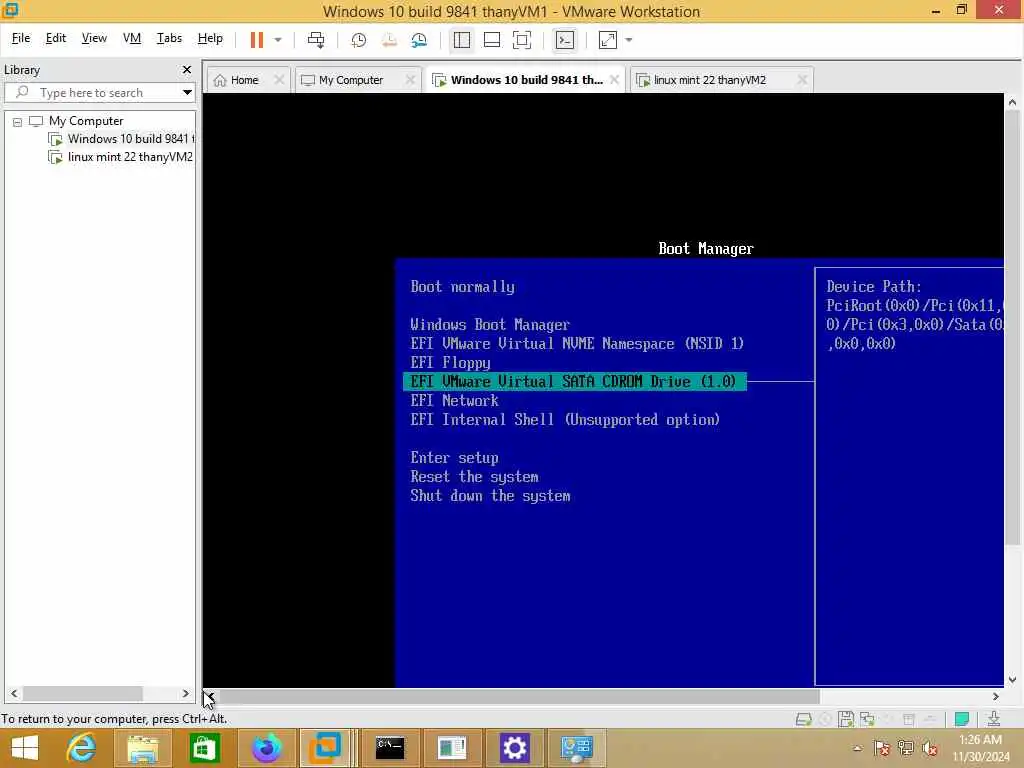Toggle the console view icon
This screenshot has width=1024, height=768.
(565, 40)
